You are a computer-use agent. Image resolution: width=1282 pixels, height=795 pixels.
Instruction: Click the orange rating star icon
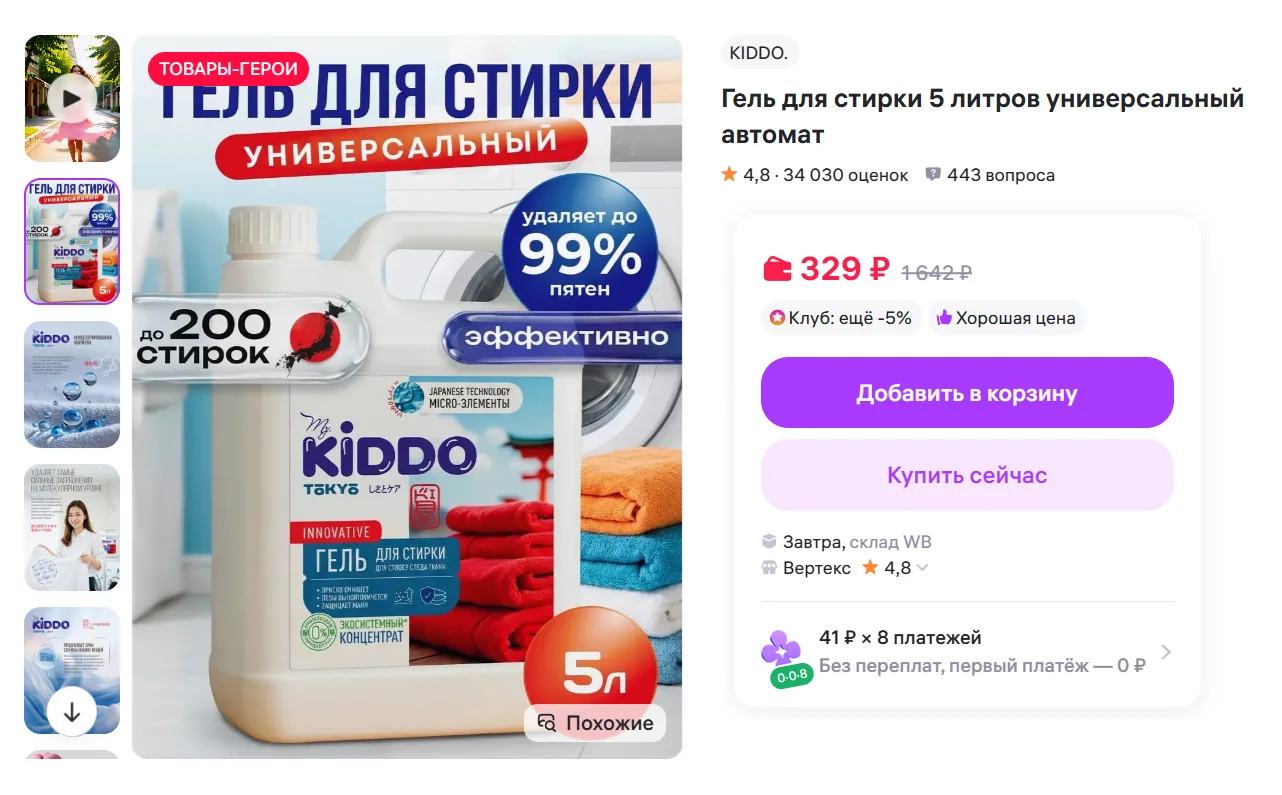pos(729,175)
